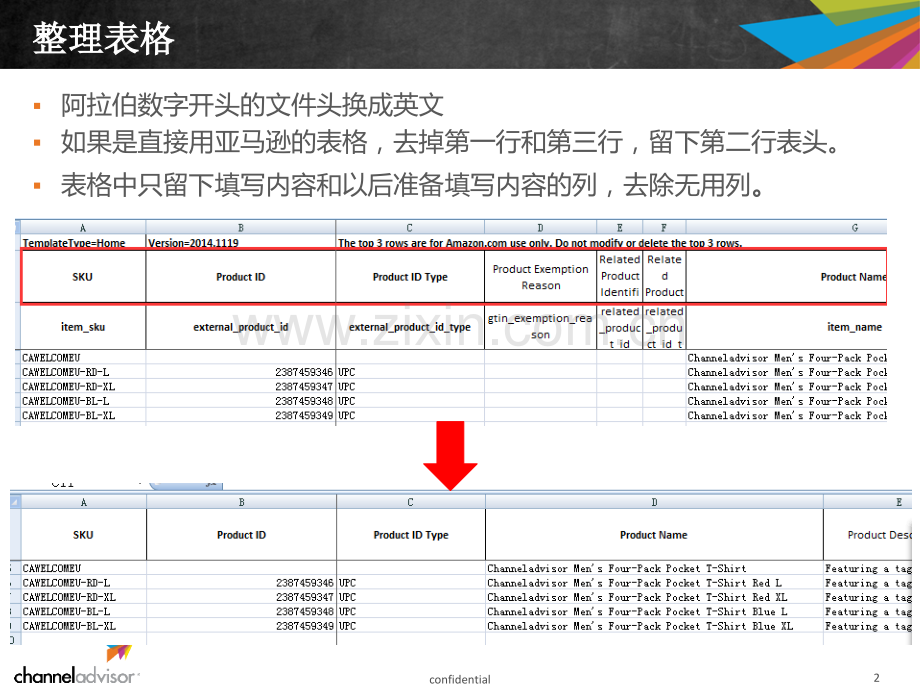Click 2387459346 in upper spreadsheet
The width and height of the screenshot is (920, 690).
point(241,373)
